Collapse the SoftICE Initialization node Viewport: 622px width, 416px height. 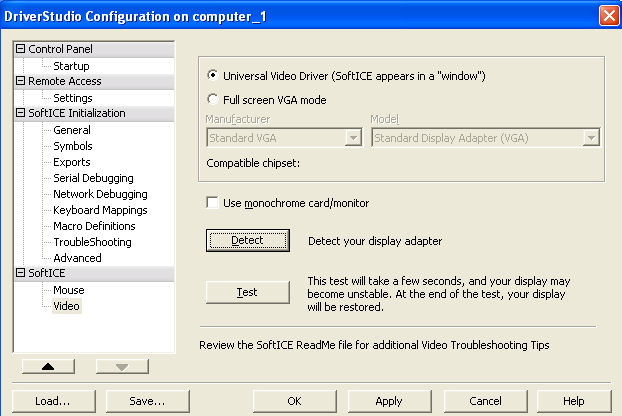(x=21, y=113)
